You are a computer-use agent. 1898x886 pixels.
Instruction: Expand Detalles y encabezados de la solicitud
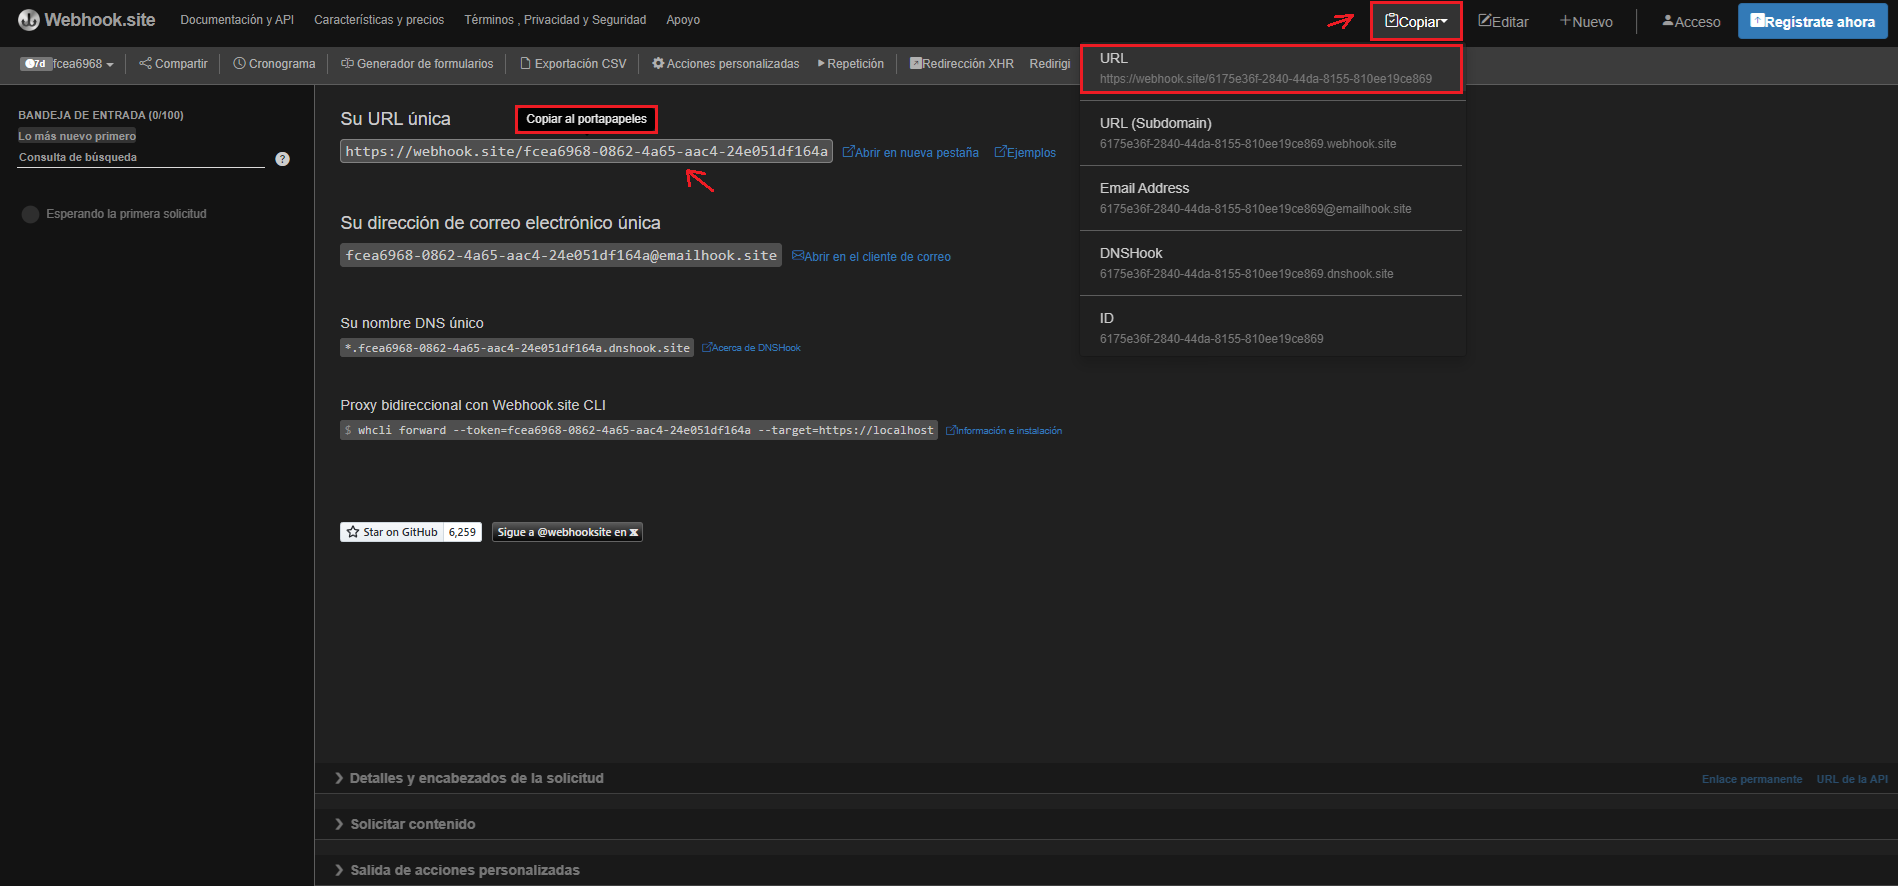pyautogui.click(x=476, y=778)
